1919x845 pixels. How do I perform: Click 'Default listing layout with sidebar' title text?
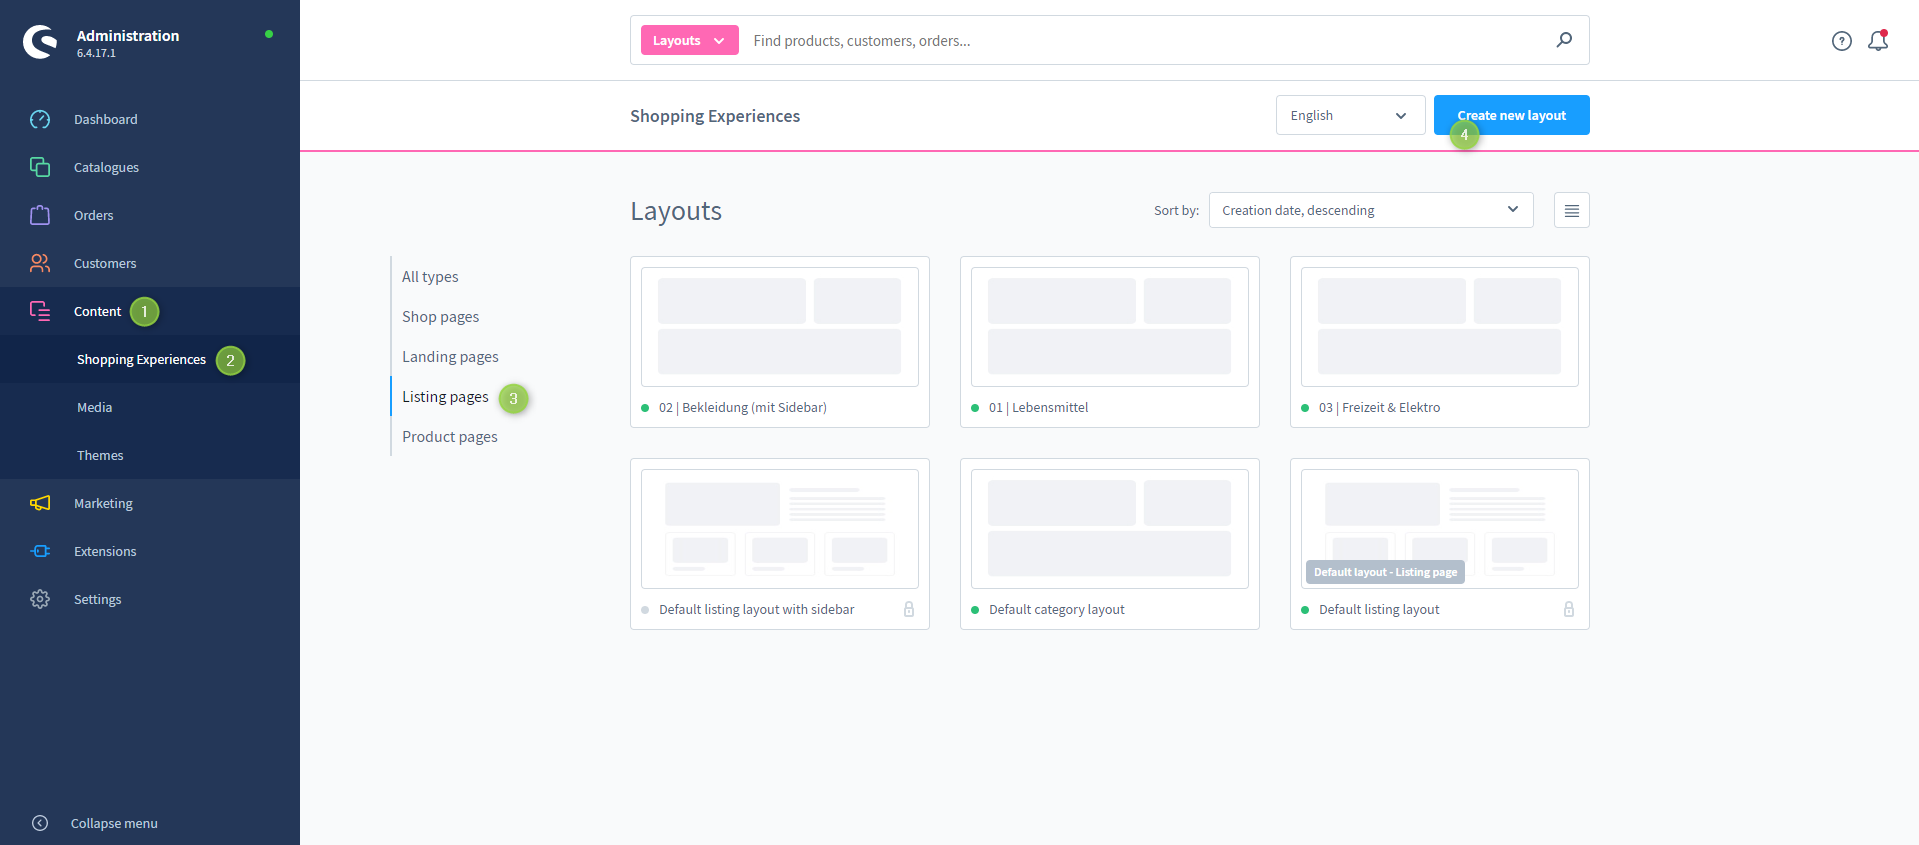756,609
